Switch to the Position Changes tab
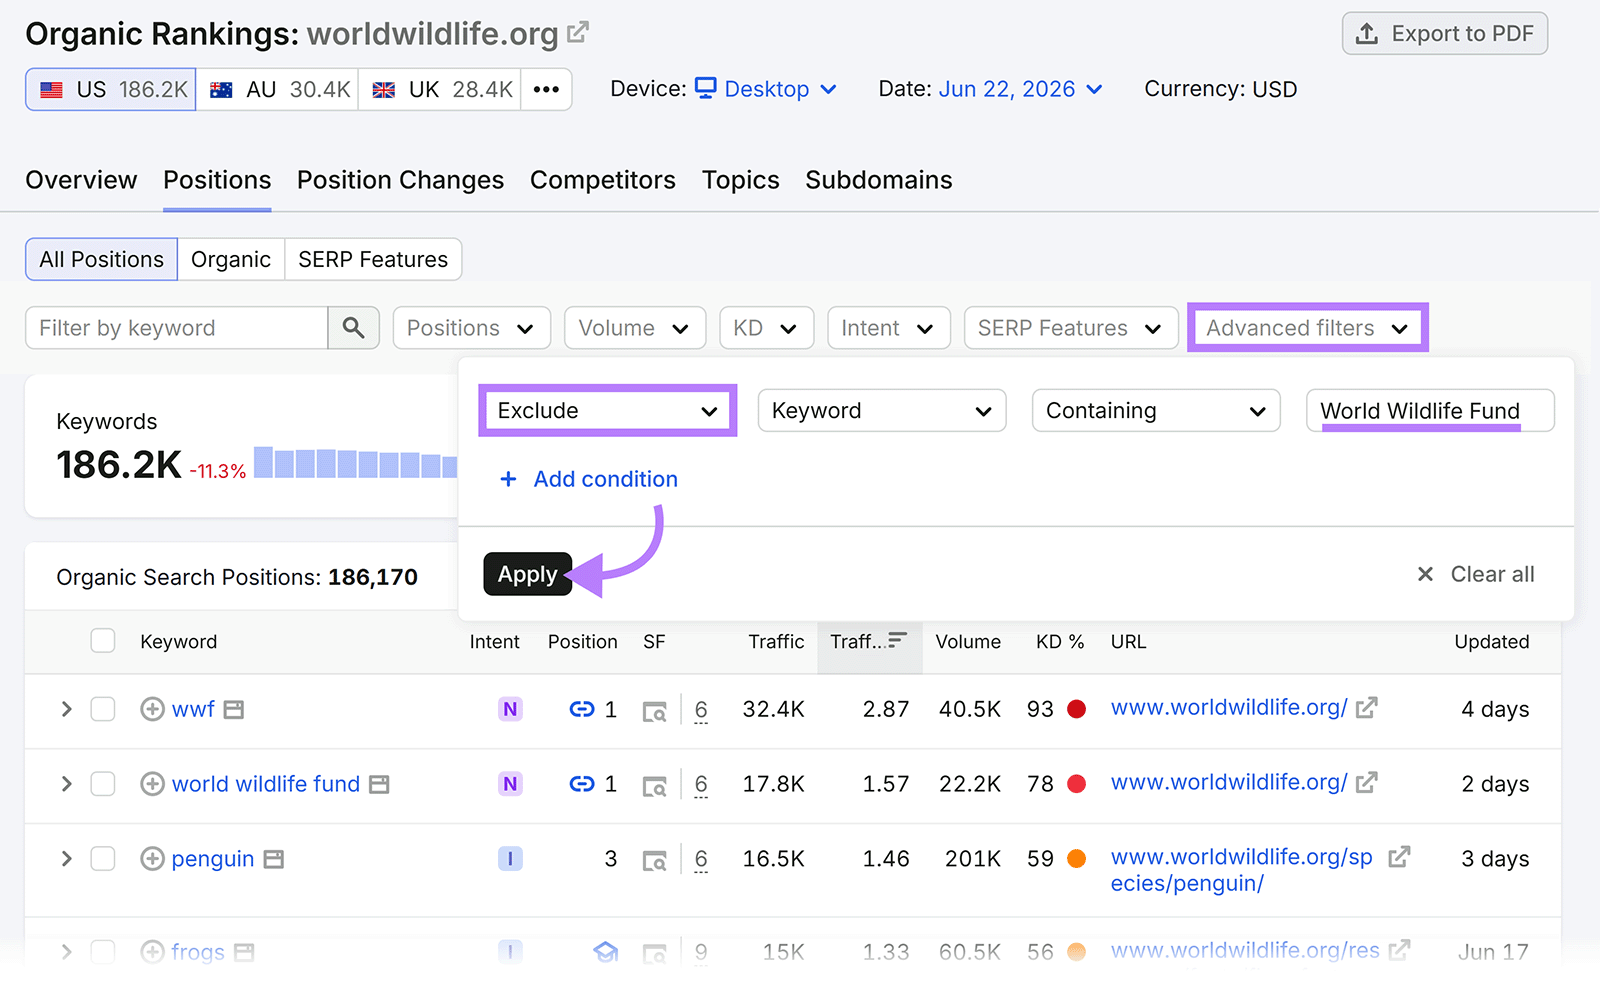 tap(400, 180)
